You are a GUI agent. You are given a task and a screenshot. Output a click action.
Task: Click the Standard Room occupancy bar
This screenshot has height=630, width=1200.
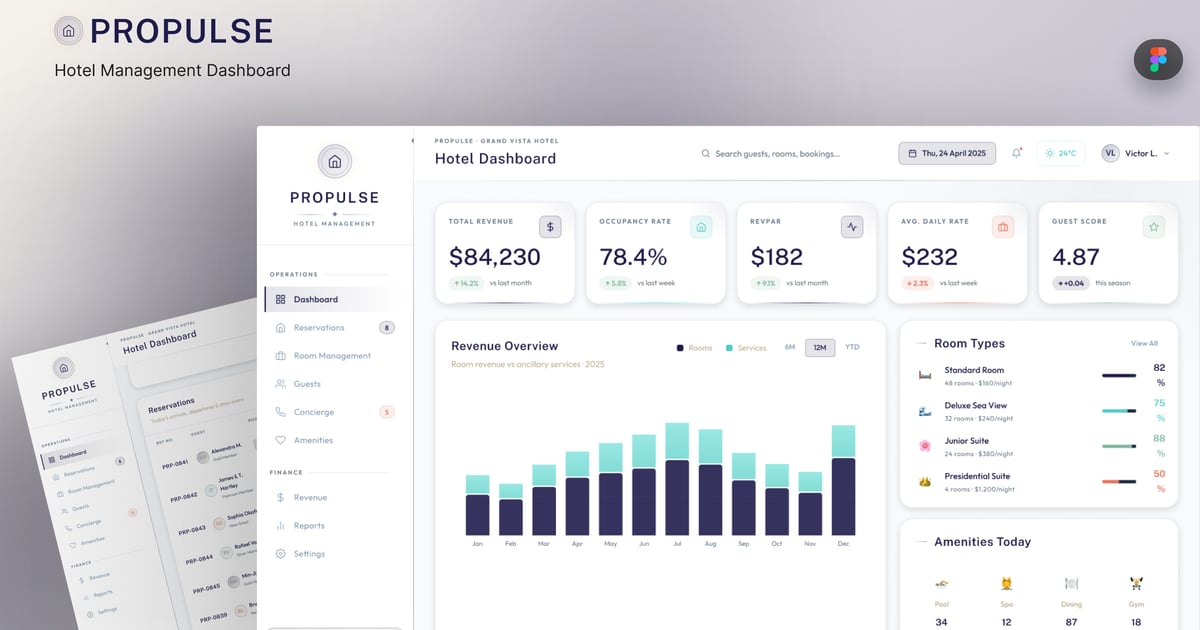pos(1119,376)
